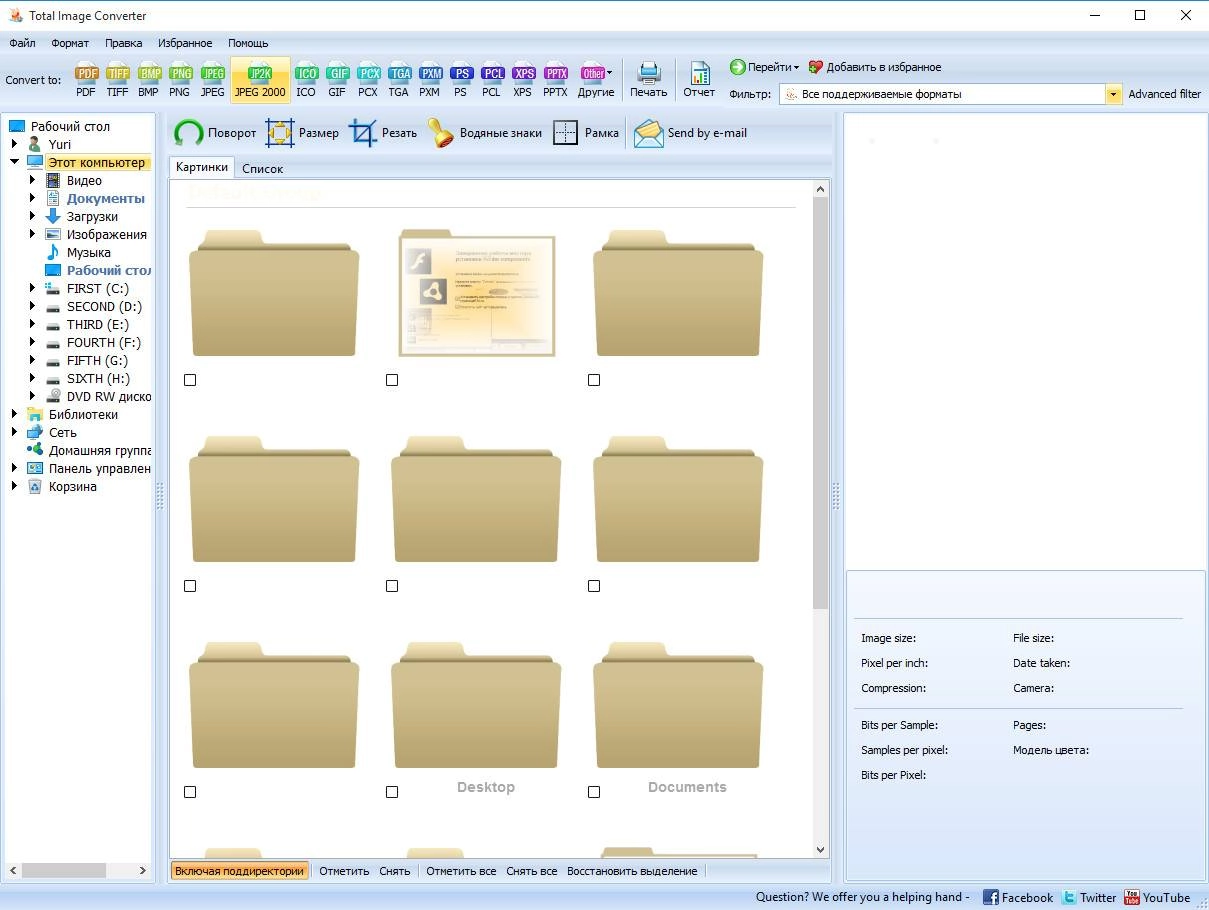Check the screenshot thumbnail's checkbox
1209x910 pixels.
click(392, 380)
